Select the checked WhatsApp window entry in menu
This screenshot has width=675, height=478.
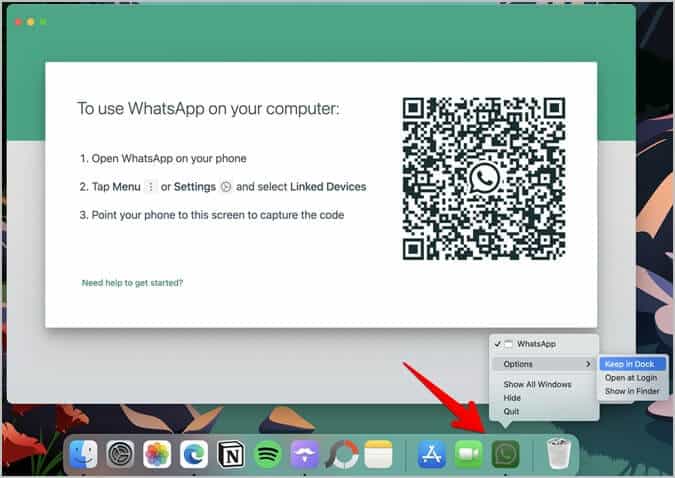(x=544, y=344)
